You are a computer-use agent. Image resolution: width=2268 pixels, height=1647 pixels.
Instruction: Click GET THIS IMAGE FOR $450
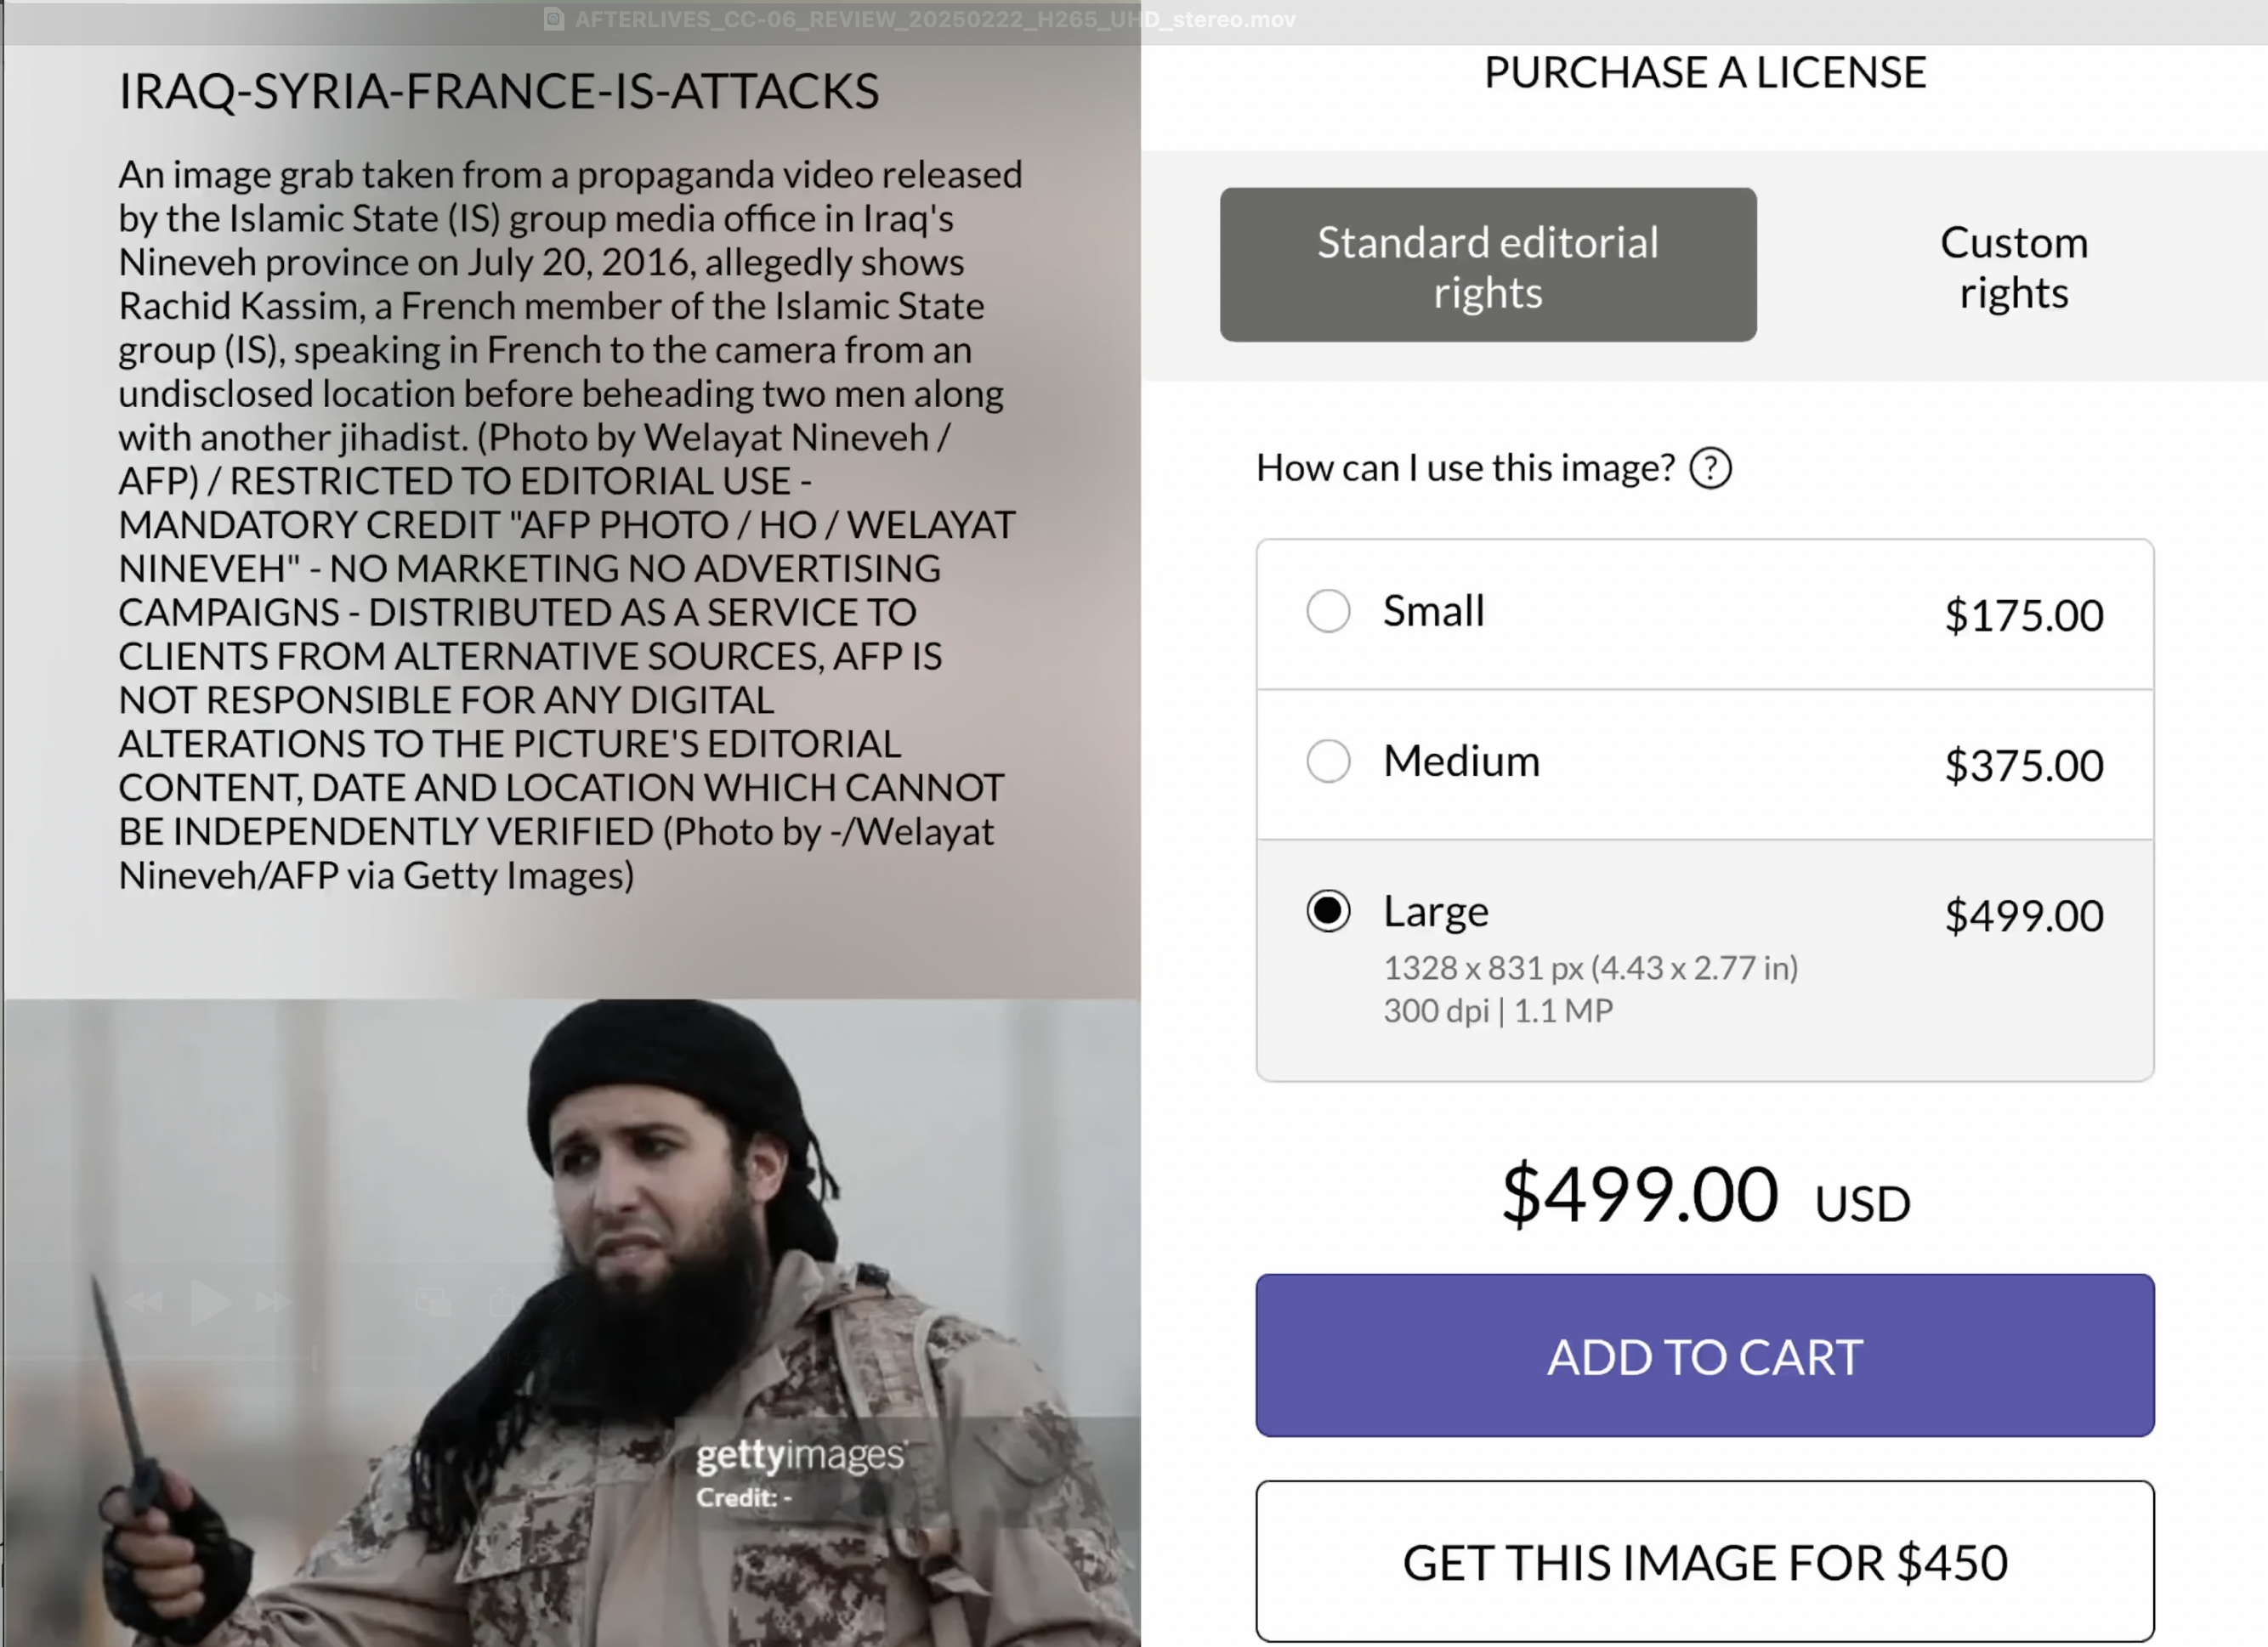pyautogui.click(x=1705, y=1562)
